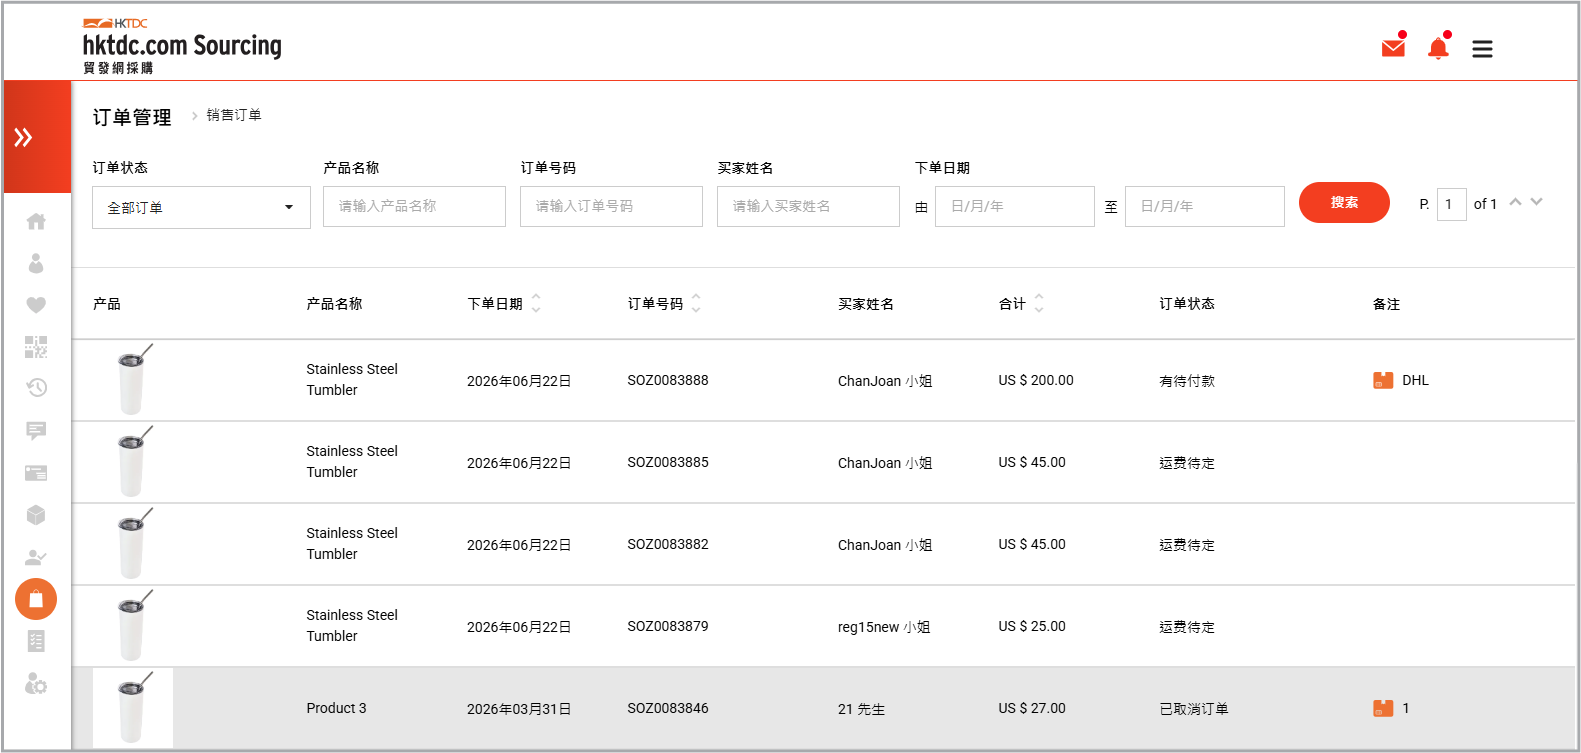The image size is (1581, 753).
Task: Focus the 买家姓名 buyer name input
Action: [808, 206]
